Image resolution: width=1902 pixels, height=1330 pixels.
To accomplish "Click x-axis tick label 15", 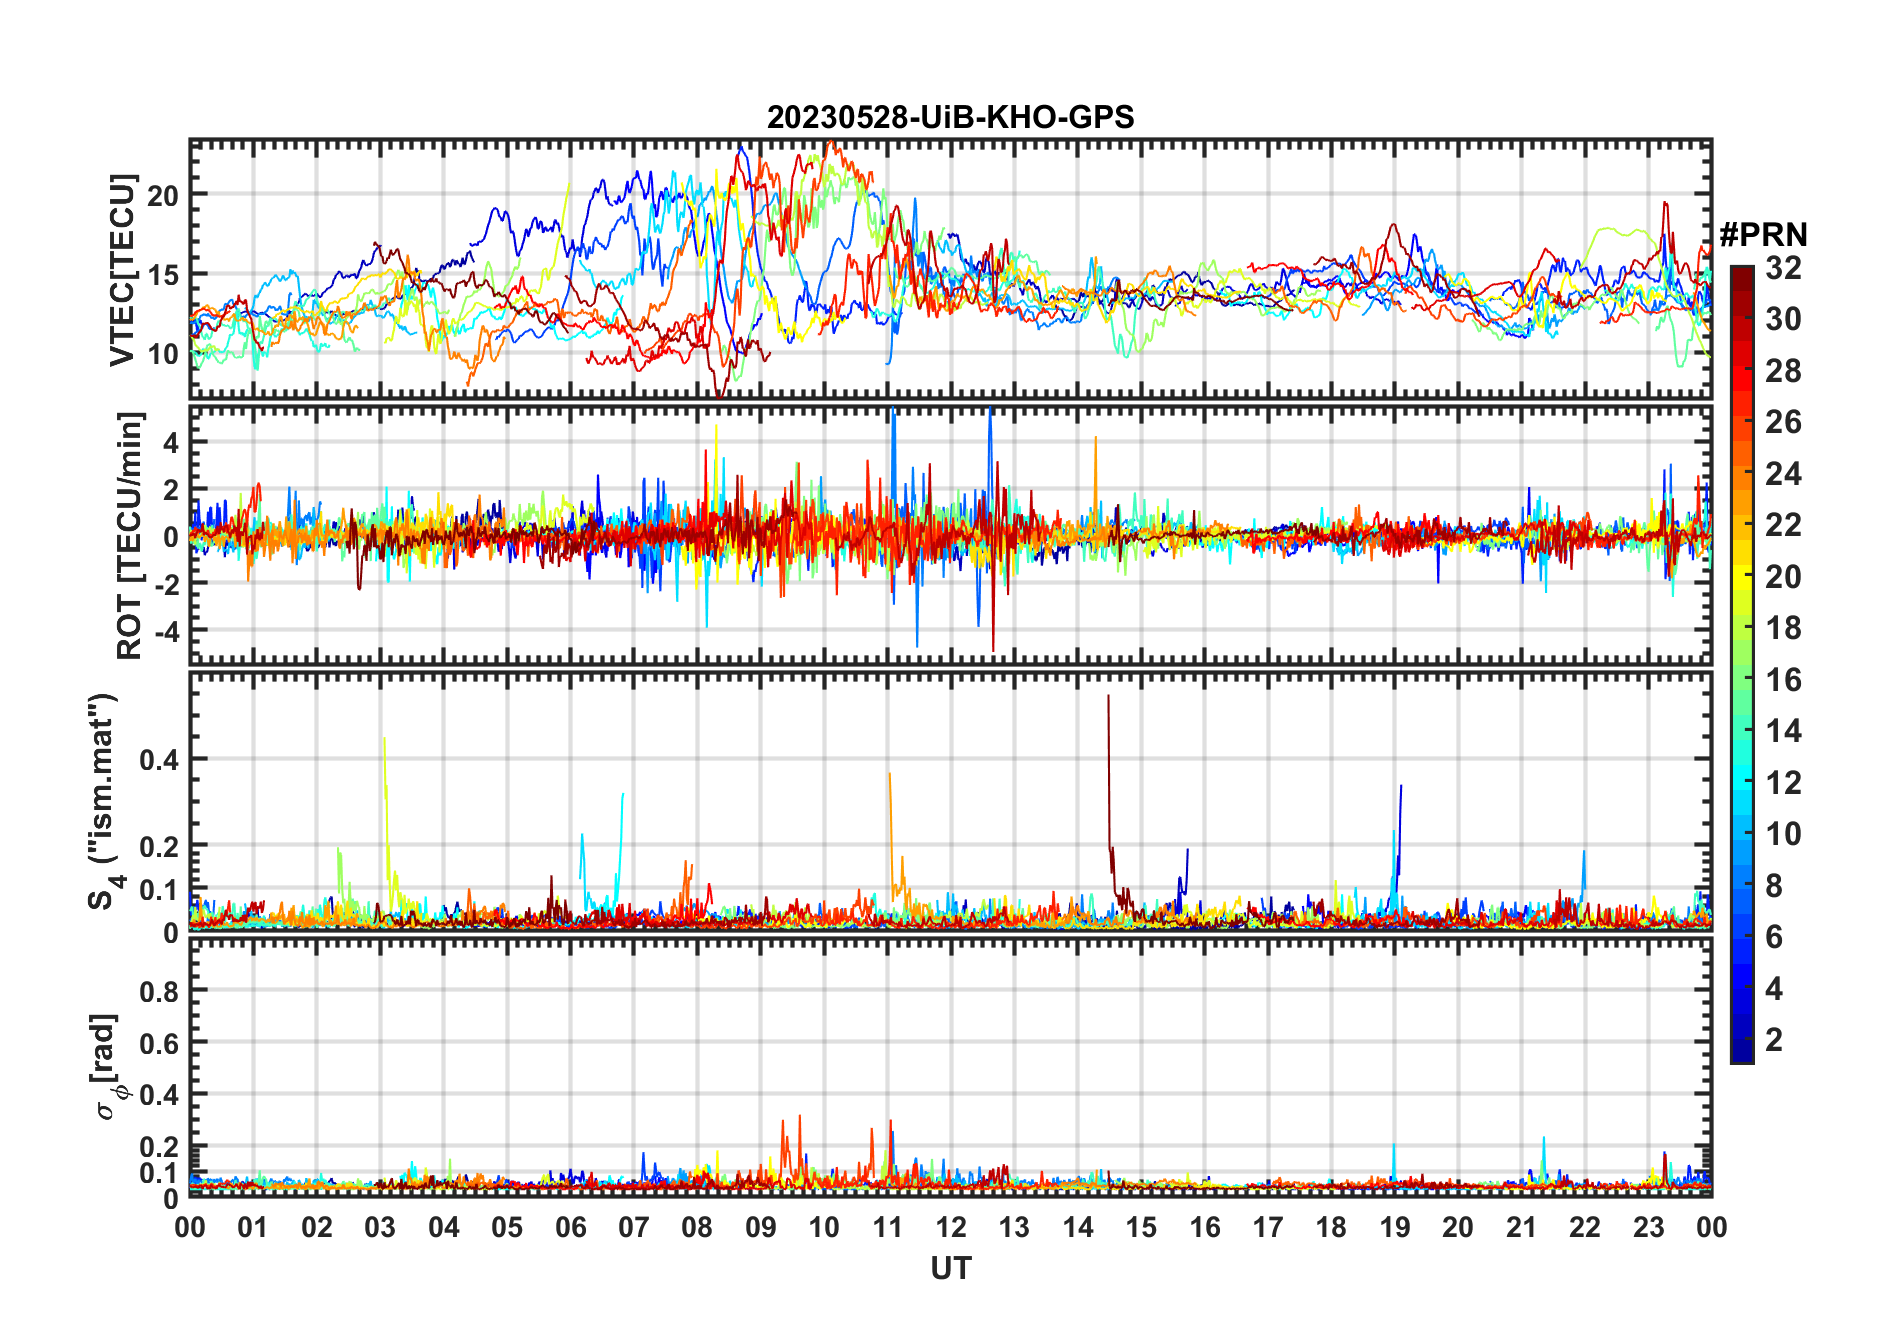I will (x=1141, y=1227).
